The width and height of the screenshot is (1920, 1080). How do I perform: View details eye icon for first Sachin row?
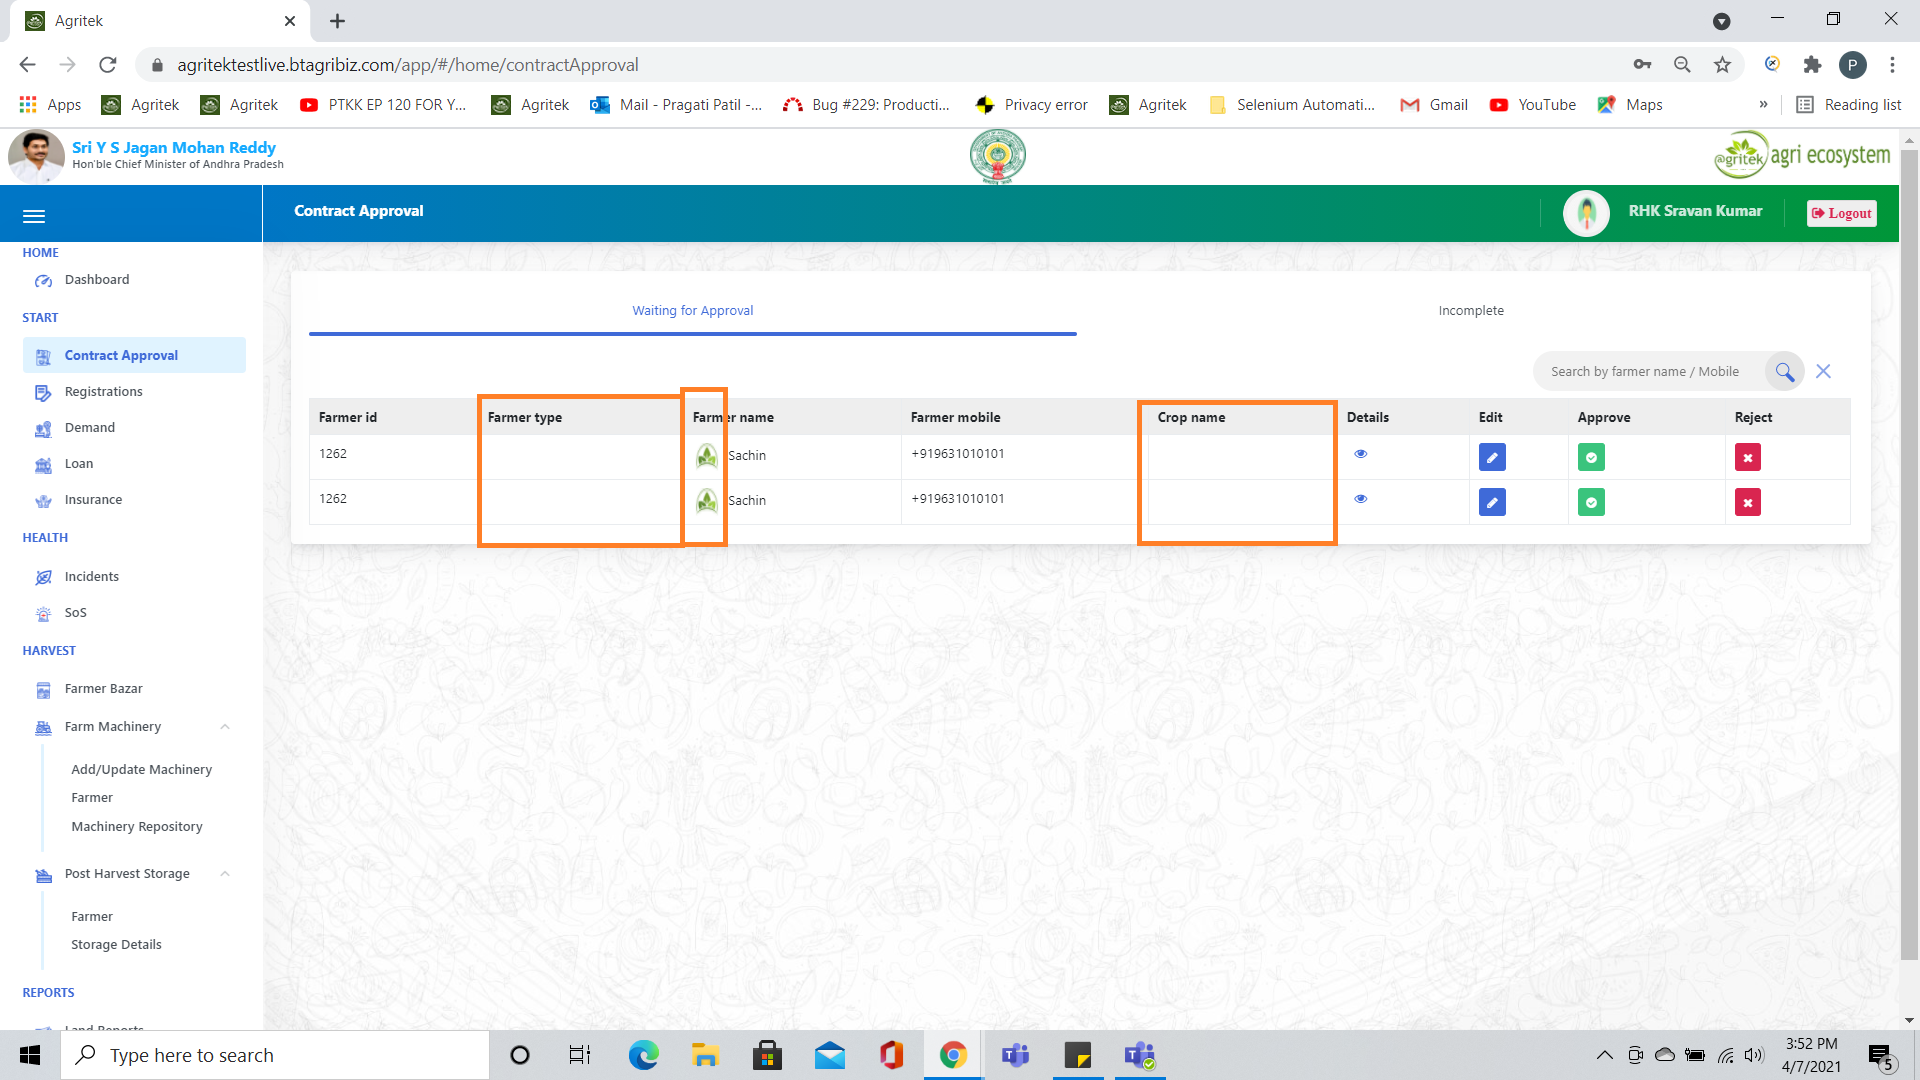[1360, 454]
